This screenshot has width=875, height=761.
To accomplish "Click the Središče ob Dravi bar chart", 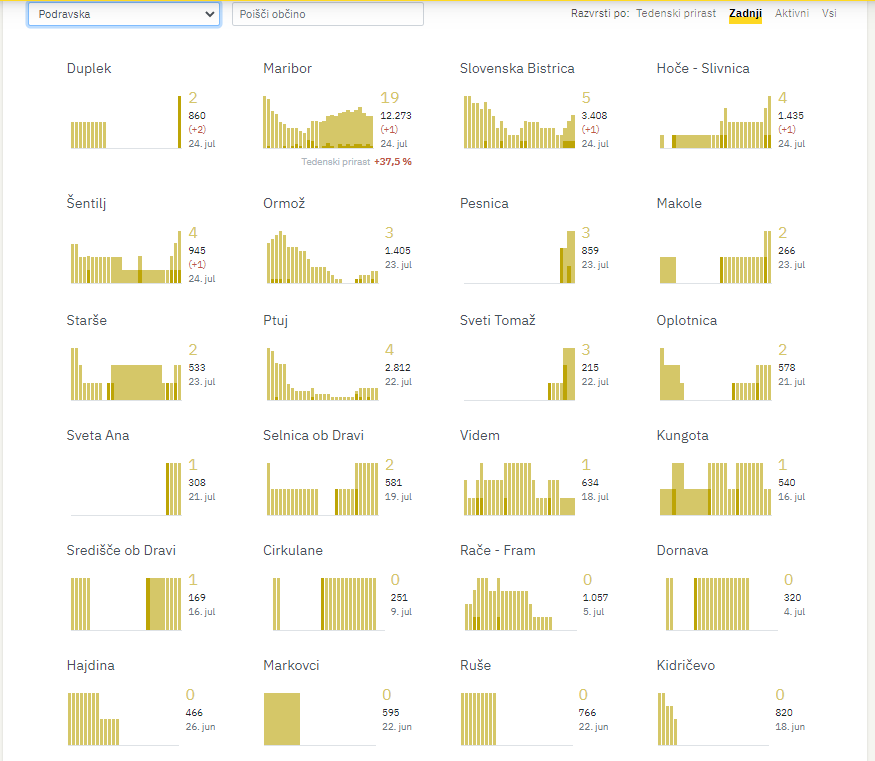I will coord(126,604).
